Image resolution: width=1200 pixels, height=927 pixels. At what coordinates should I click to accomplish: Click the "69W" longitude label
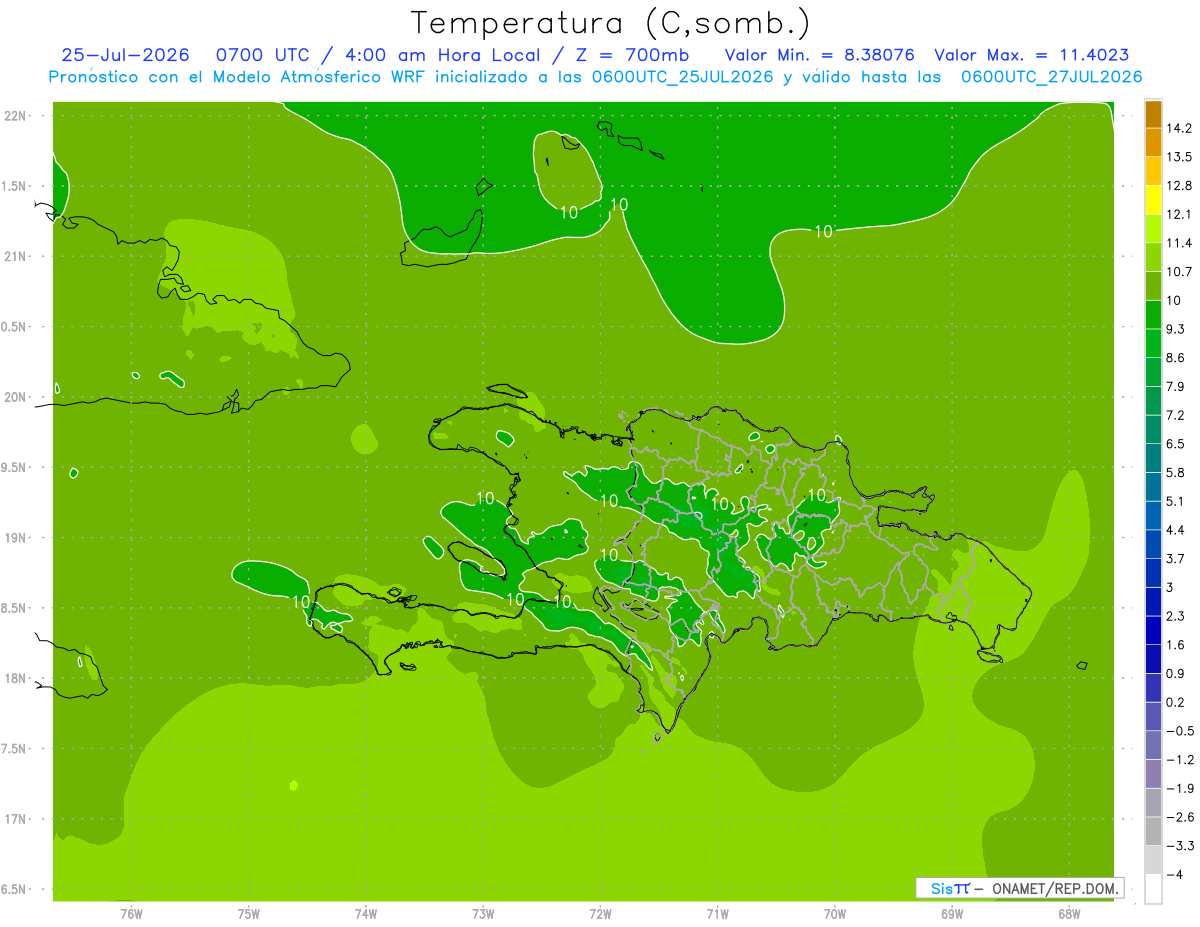coord(952,913)
